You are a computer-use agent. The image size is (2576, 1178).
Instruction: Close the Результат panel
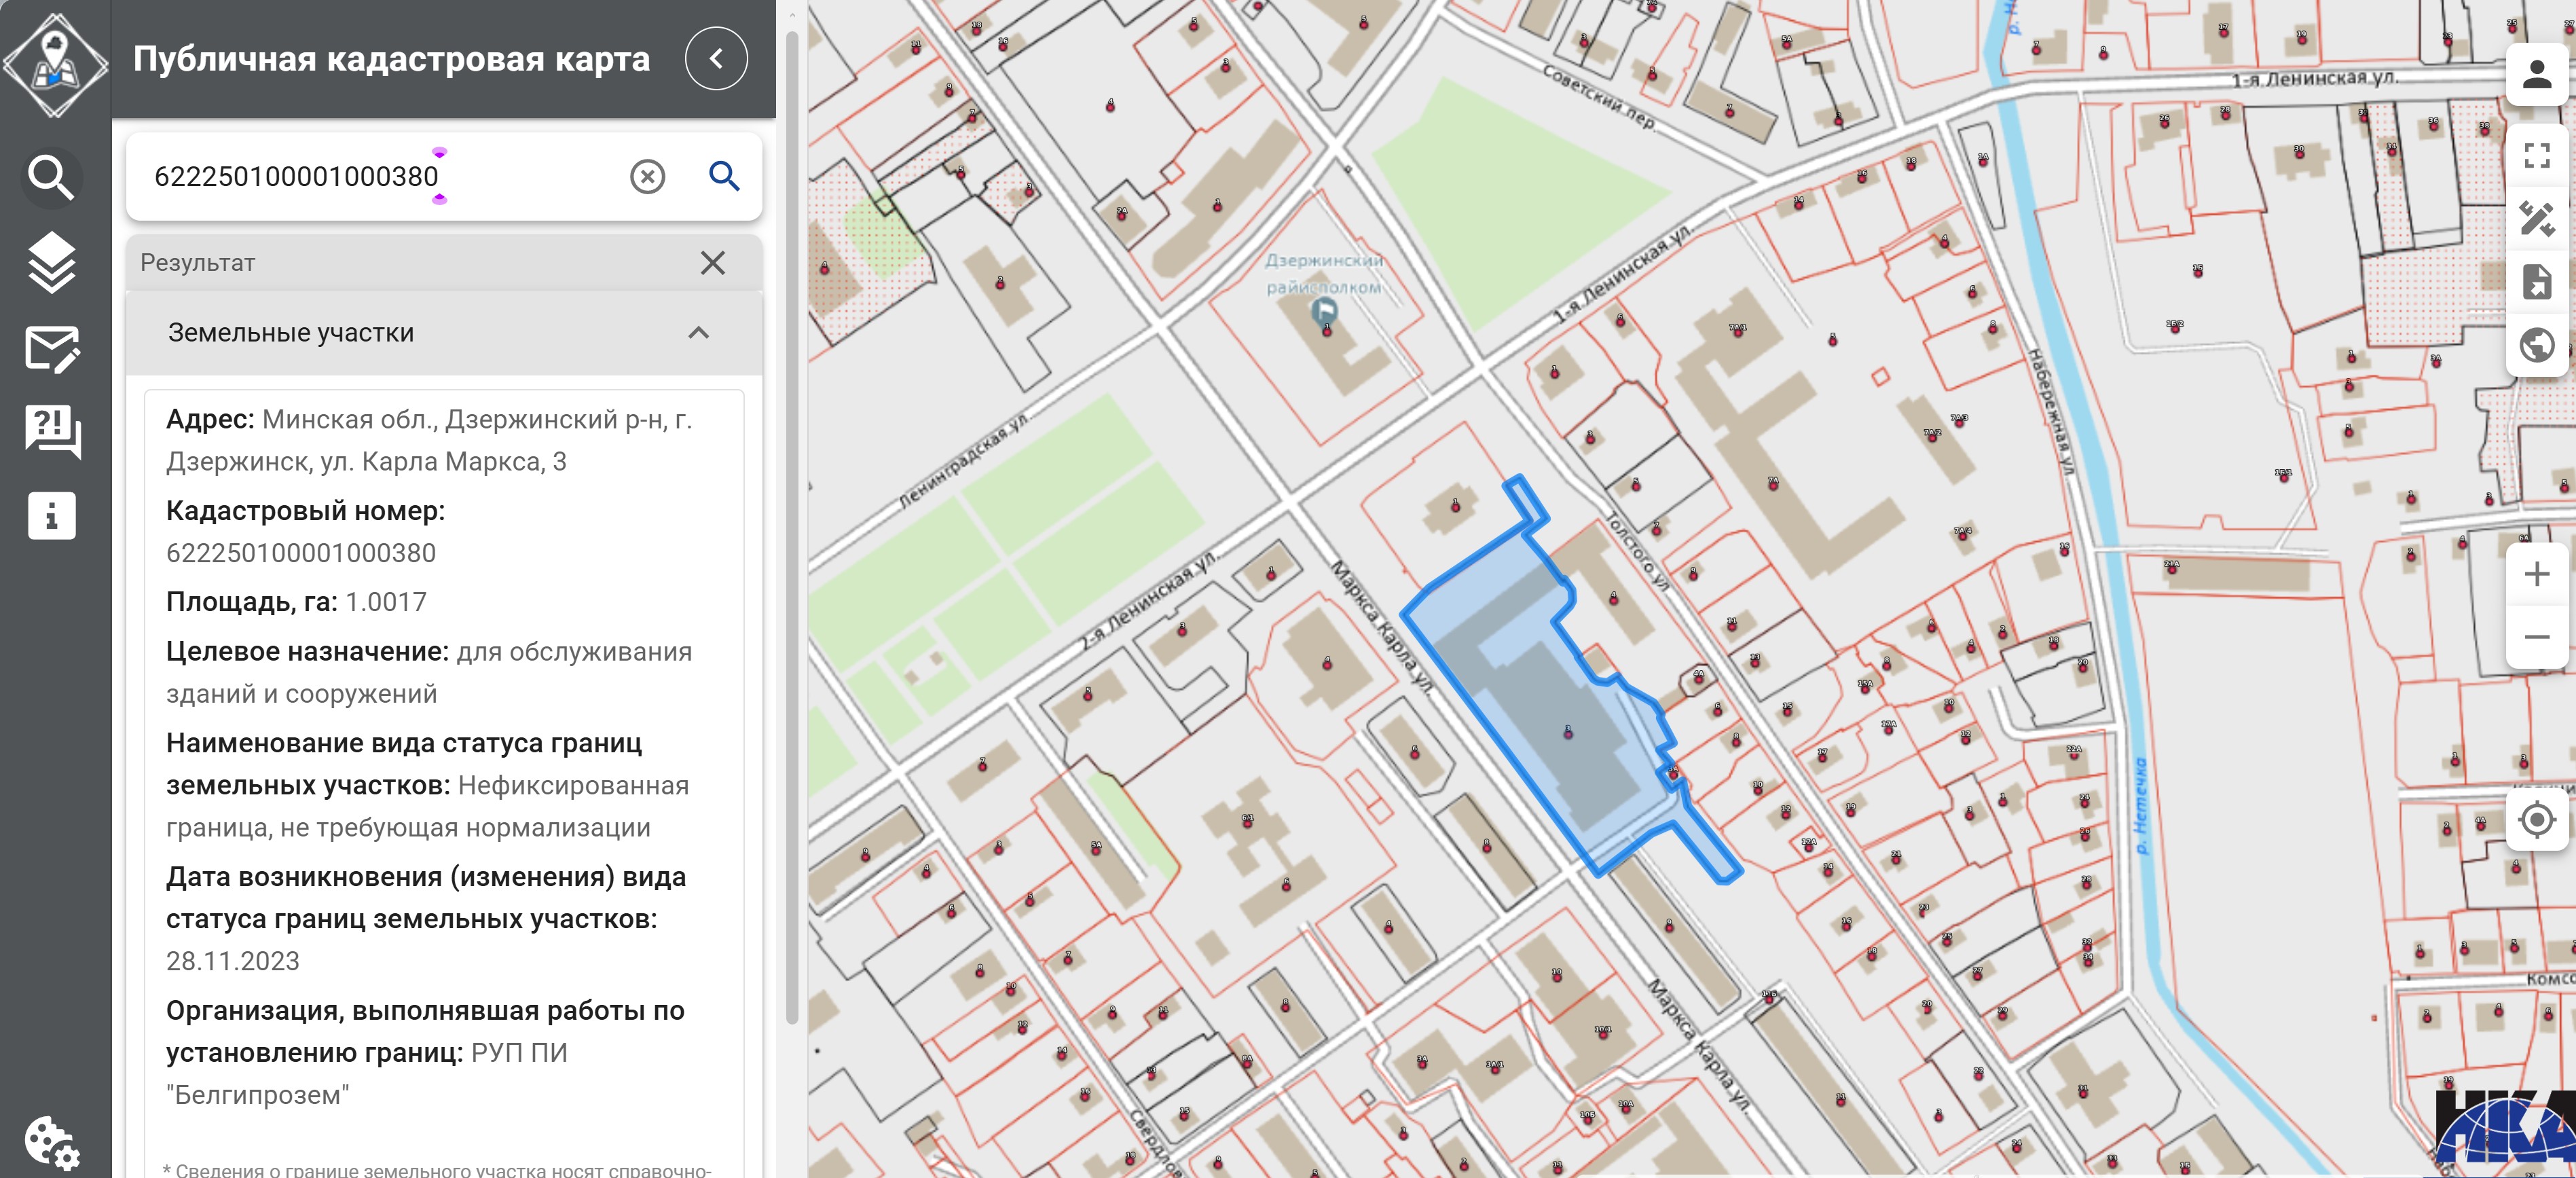tap(712, 263)
